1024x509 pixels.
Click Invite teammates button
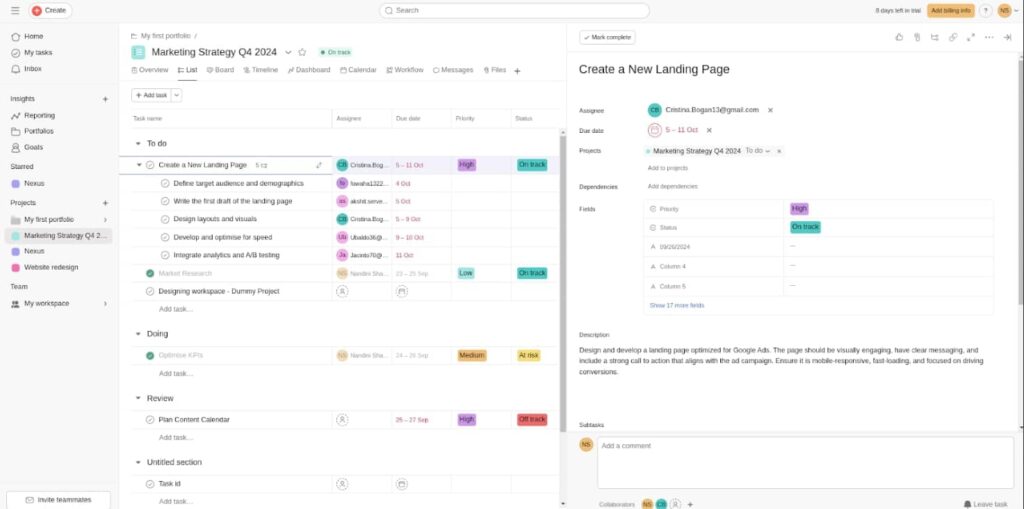click(x=58, y=500)
